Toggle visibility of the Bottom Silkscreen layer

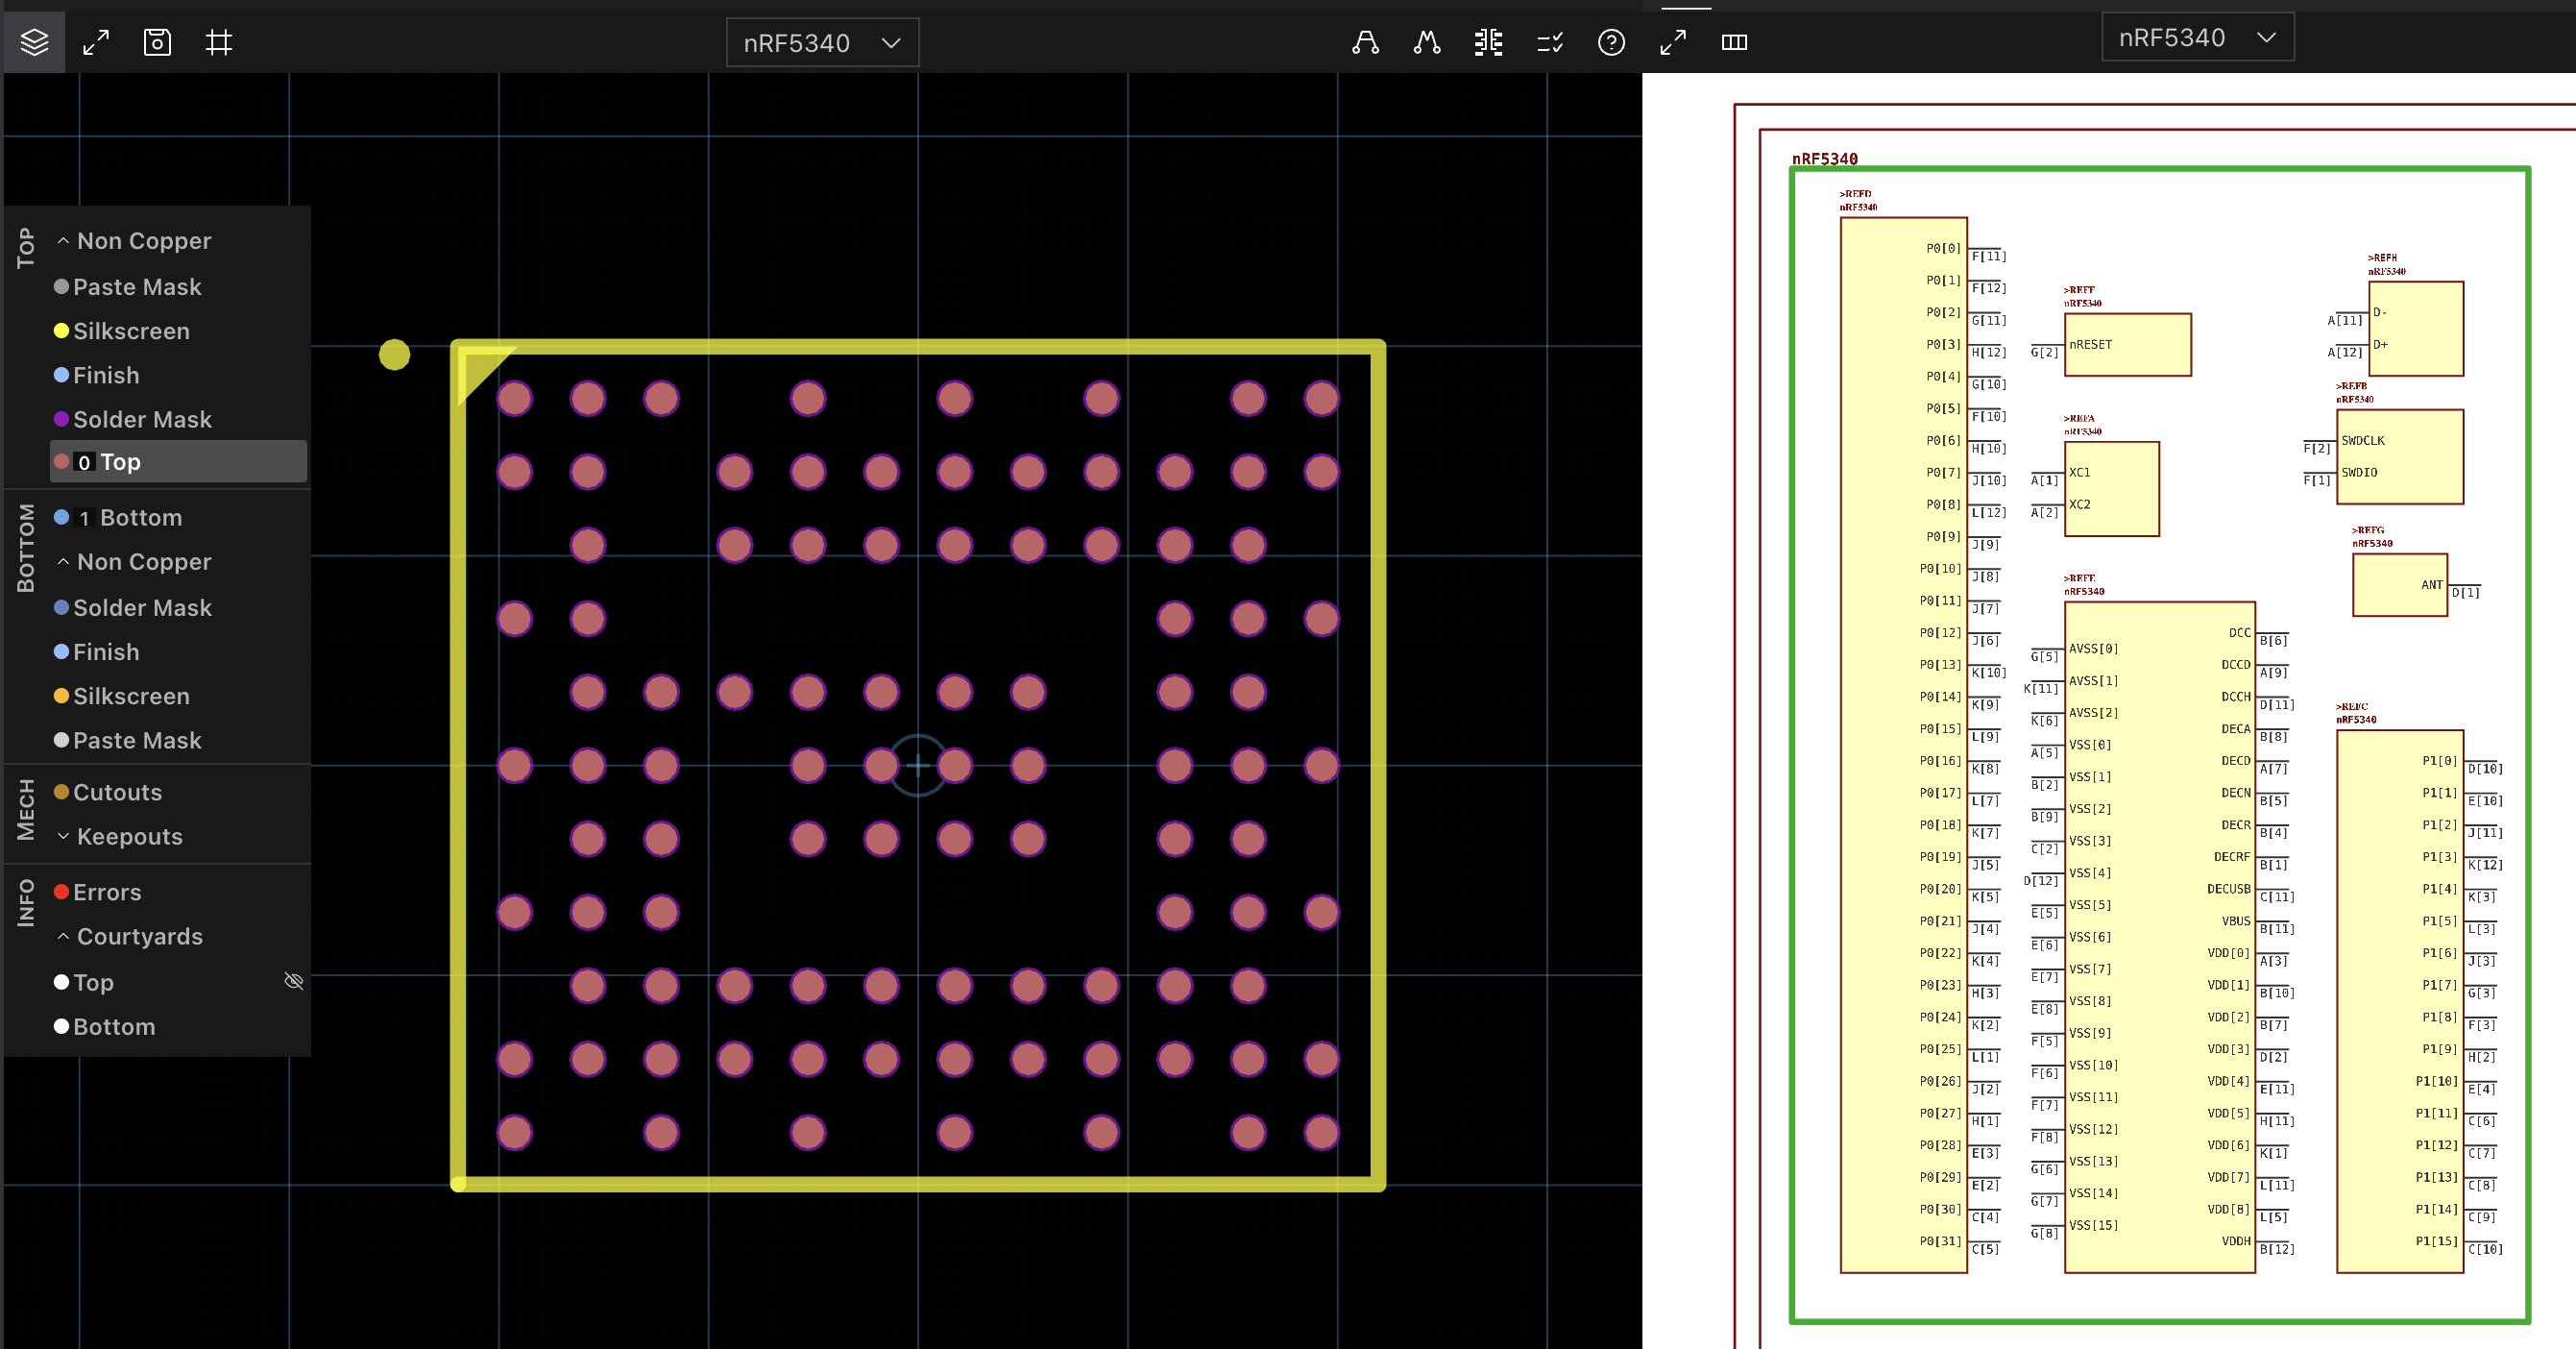click(132, 696)
